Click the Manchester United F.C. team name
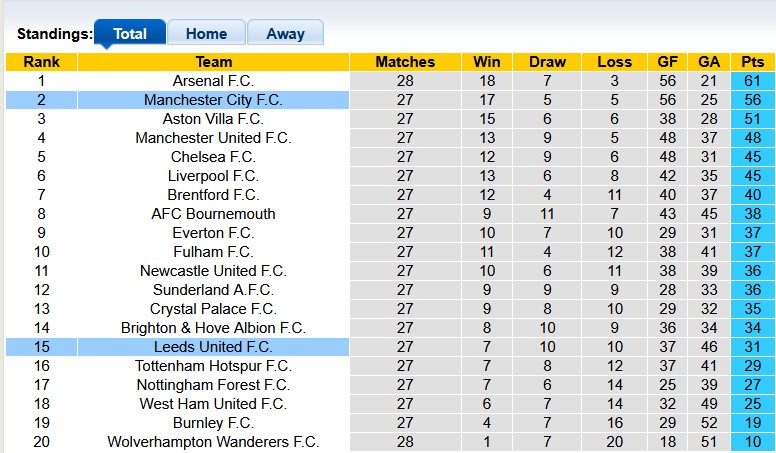This screenshot has height=453, width=776. 213,138
